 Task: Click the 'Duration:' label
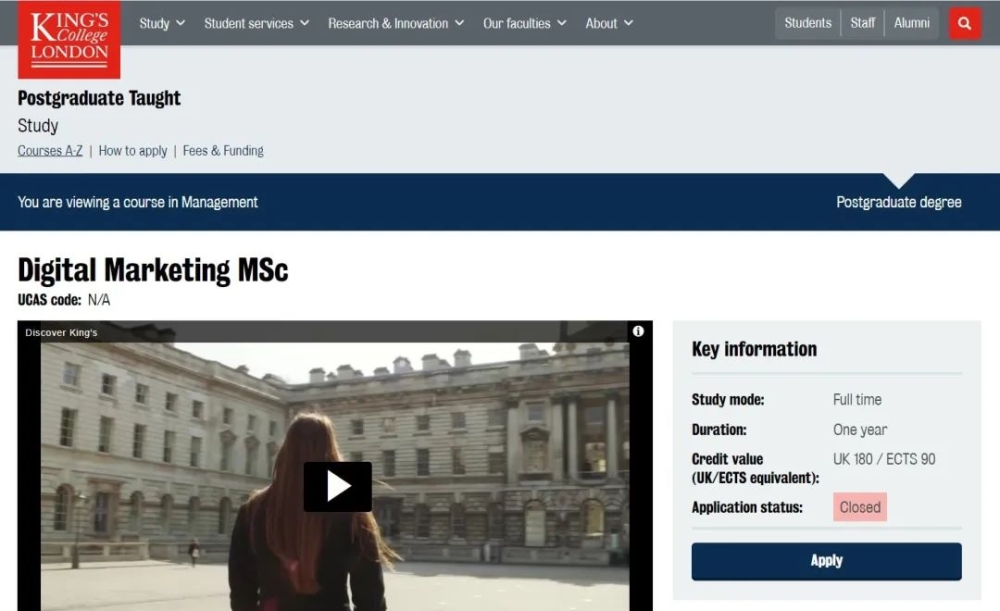719,430
